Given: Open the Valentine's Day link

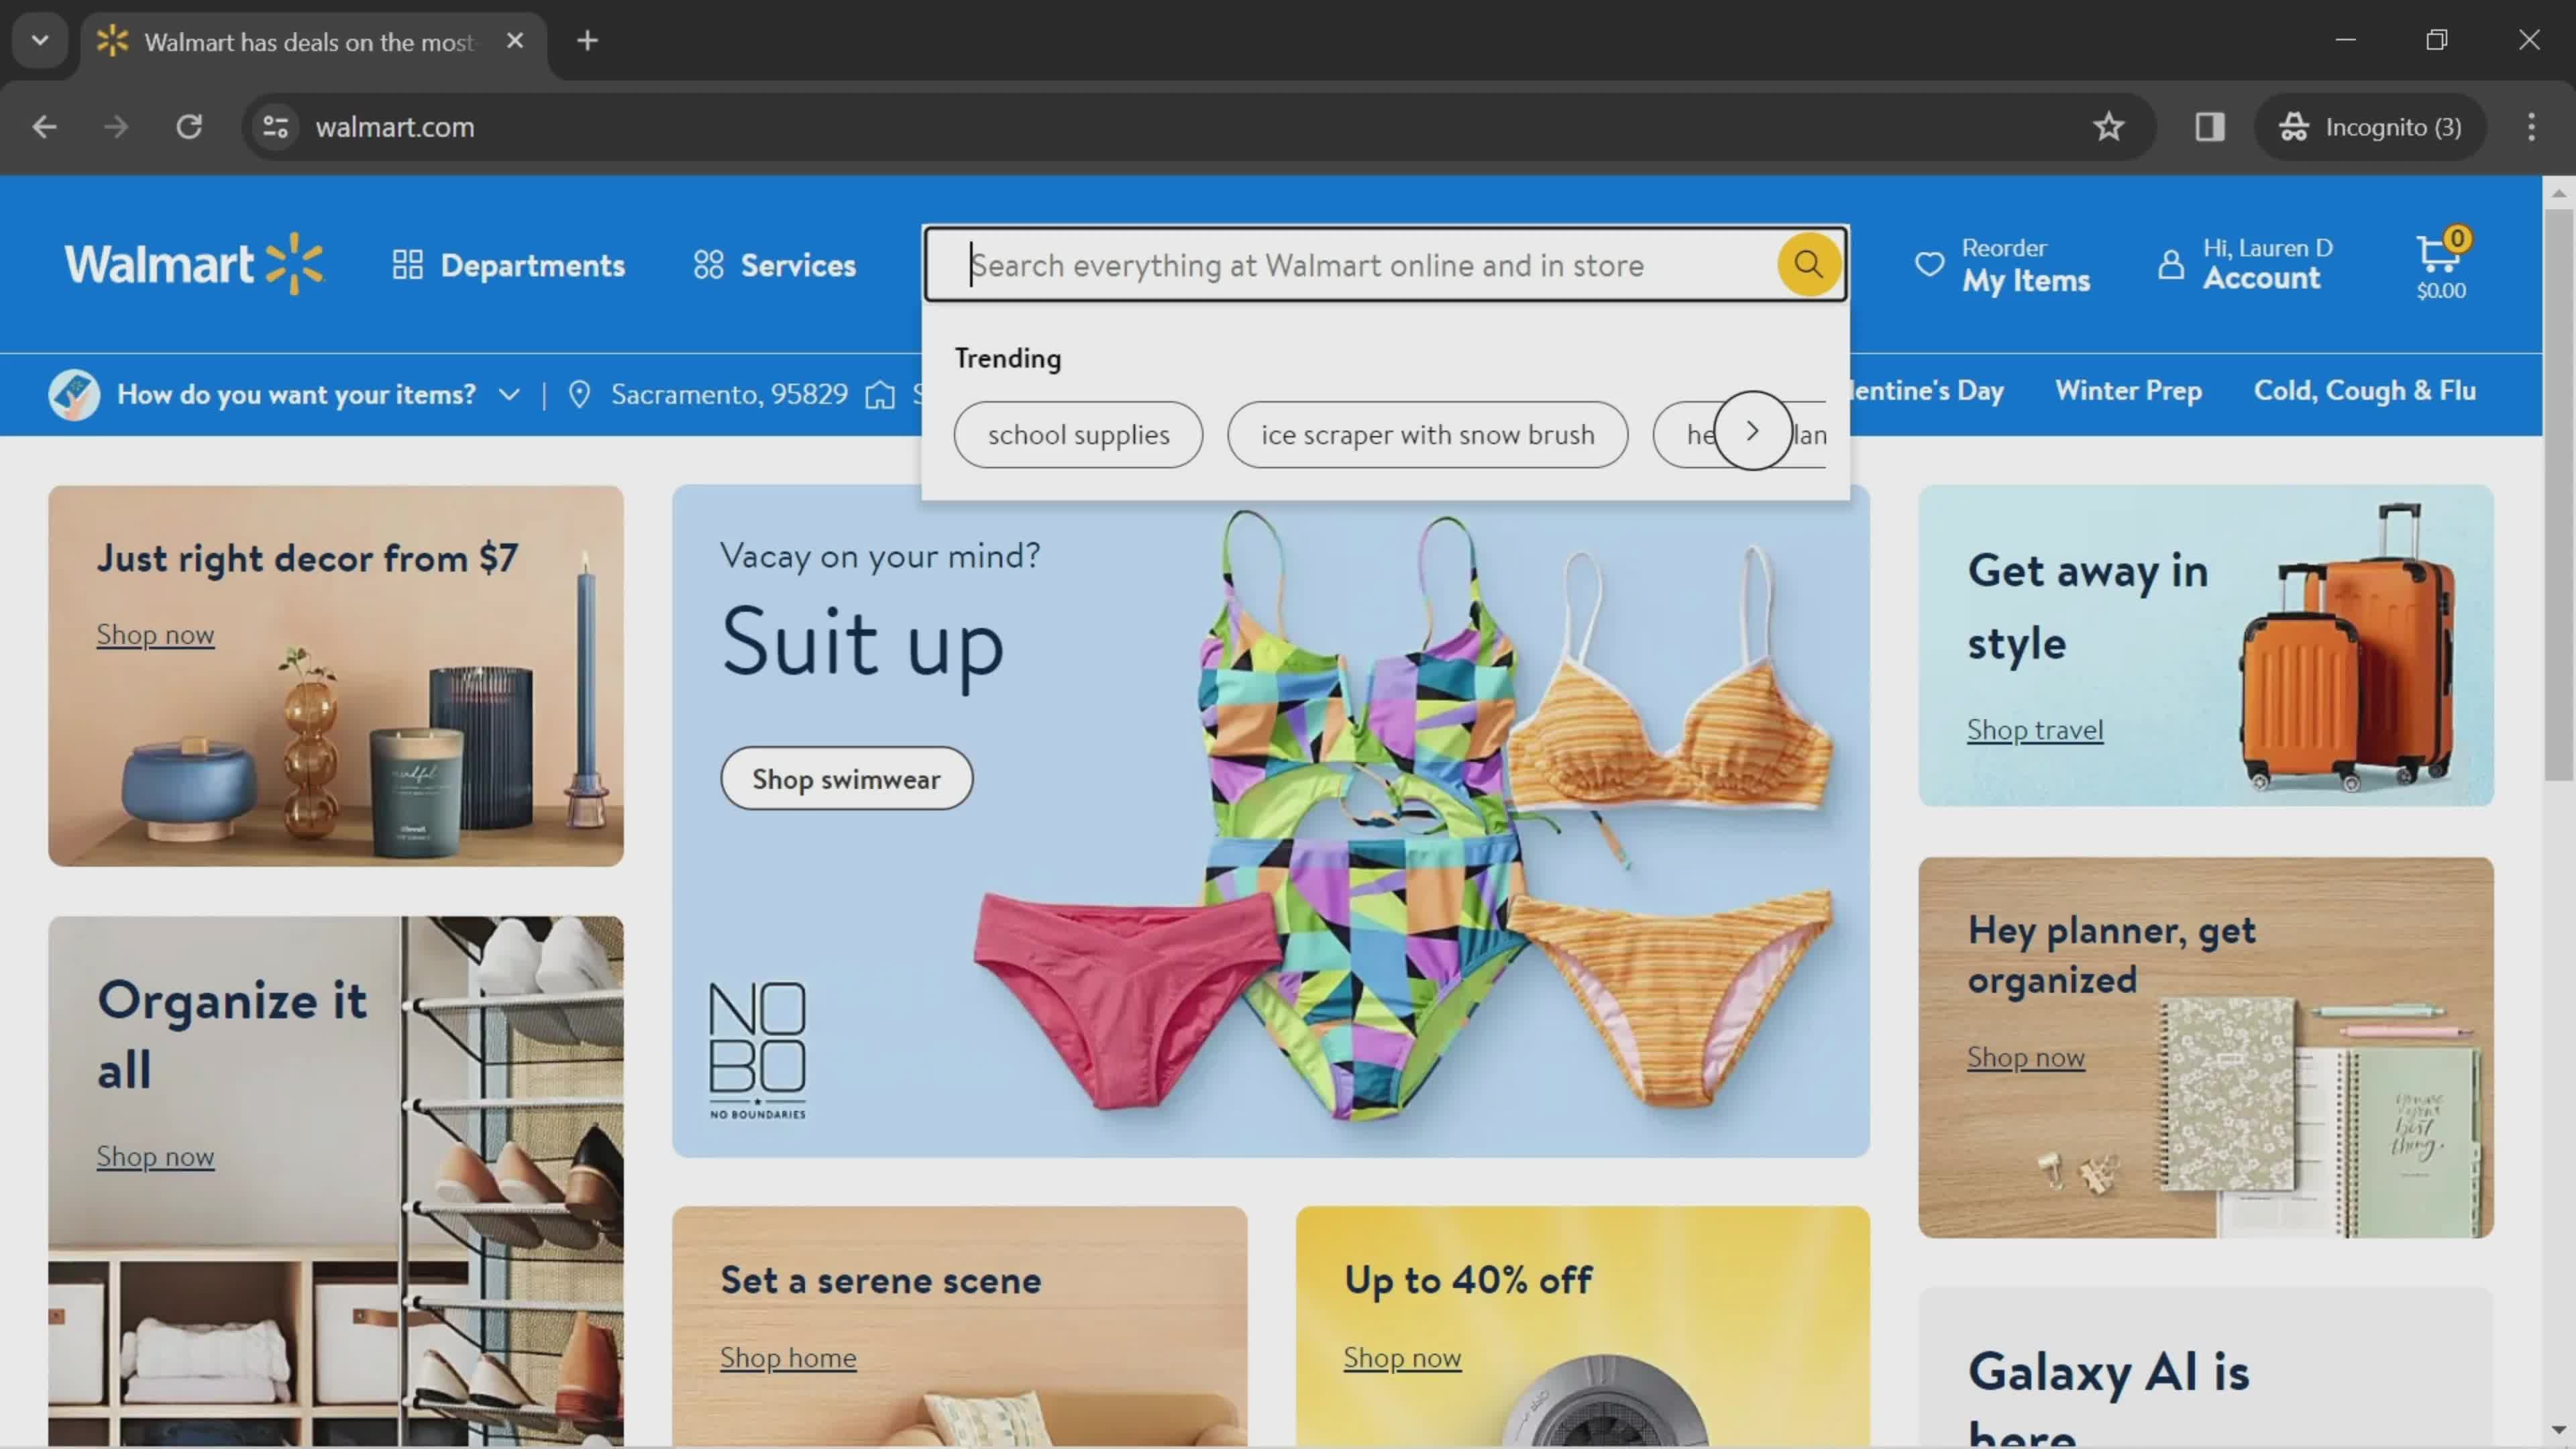Looking at the screenshot, I should (x=1927, y=391).
